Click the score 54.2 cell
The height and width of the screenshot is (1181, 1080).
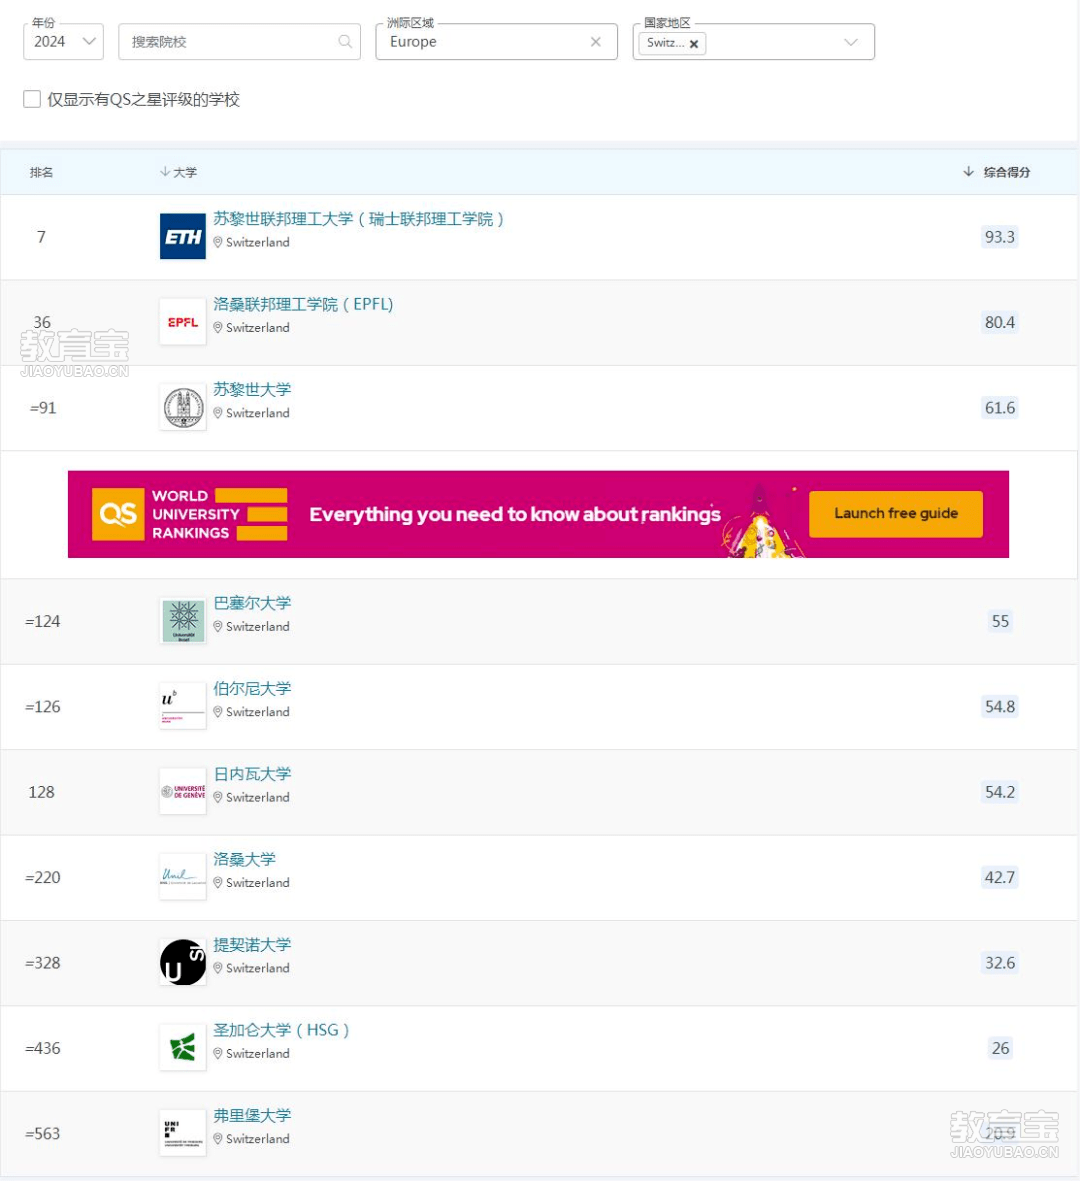pyautogui.click(x=999, y=792)
